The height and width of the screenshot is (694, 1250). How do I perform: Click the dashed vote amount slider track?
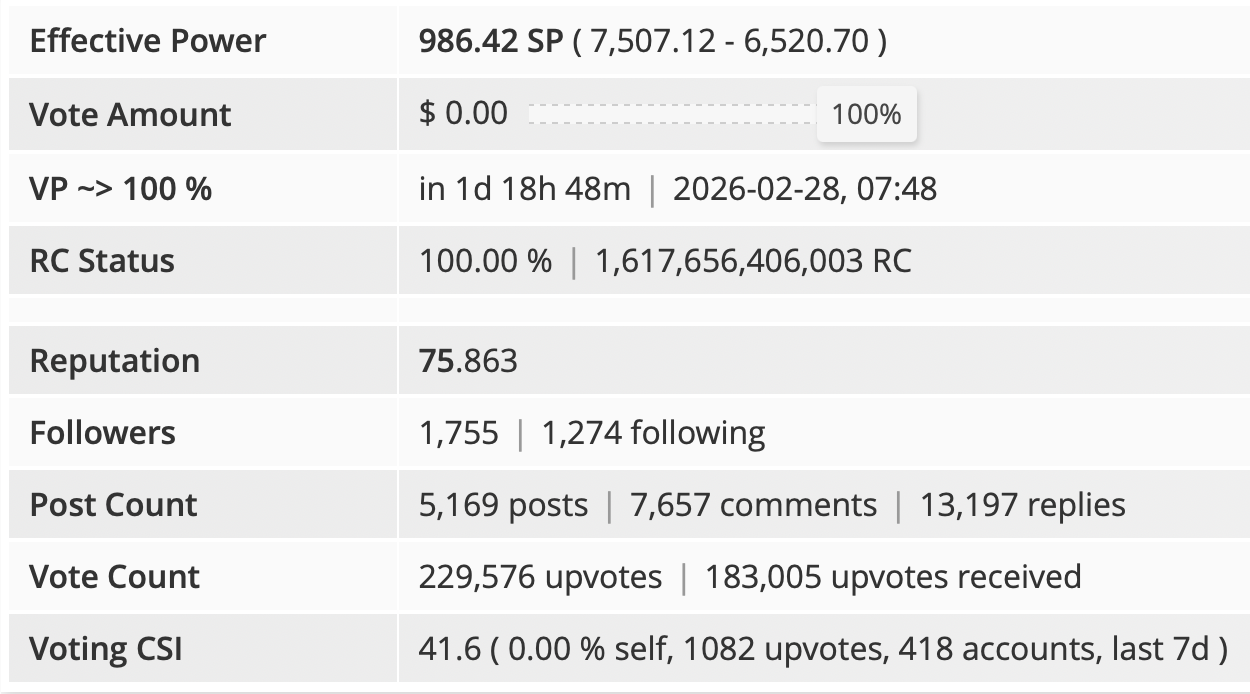673,114
